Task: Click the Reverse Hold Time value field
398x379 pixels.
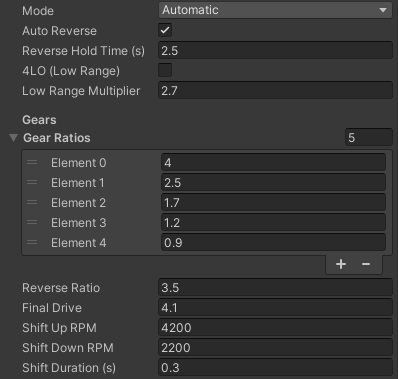Action: (275, 51)
